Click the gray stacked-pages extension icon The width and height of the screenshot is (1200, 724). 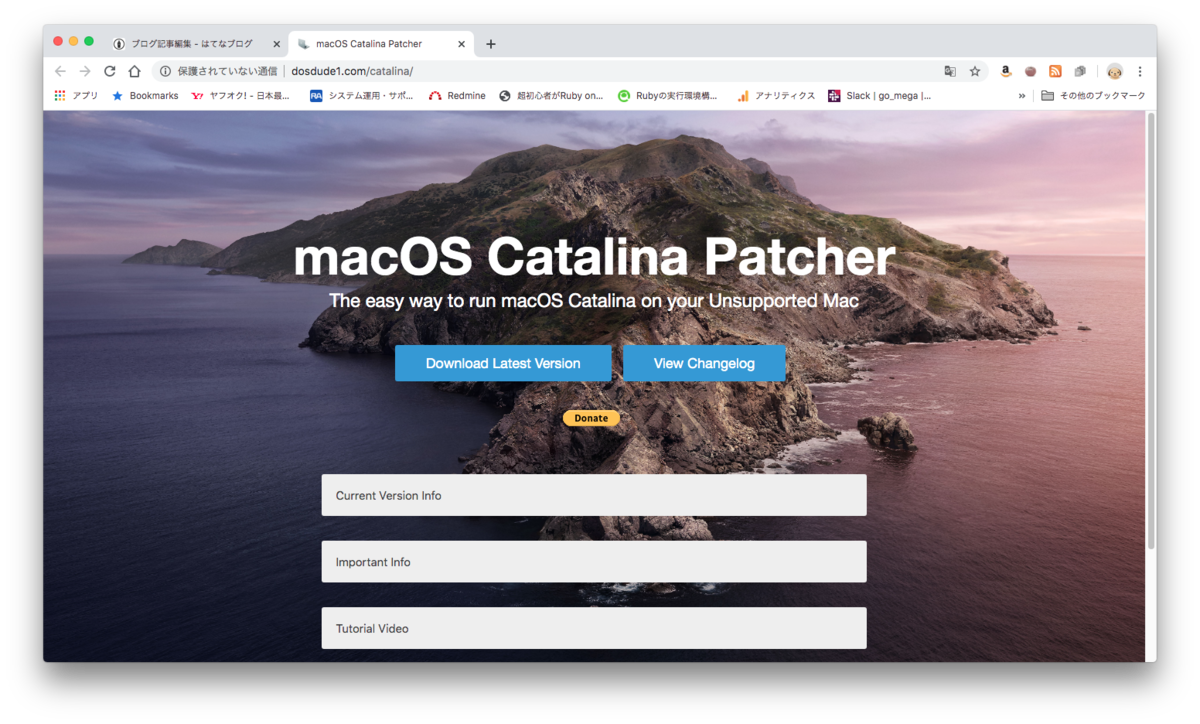point(1080,71)
